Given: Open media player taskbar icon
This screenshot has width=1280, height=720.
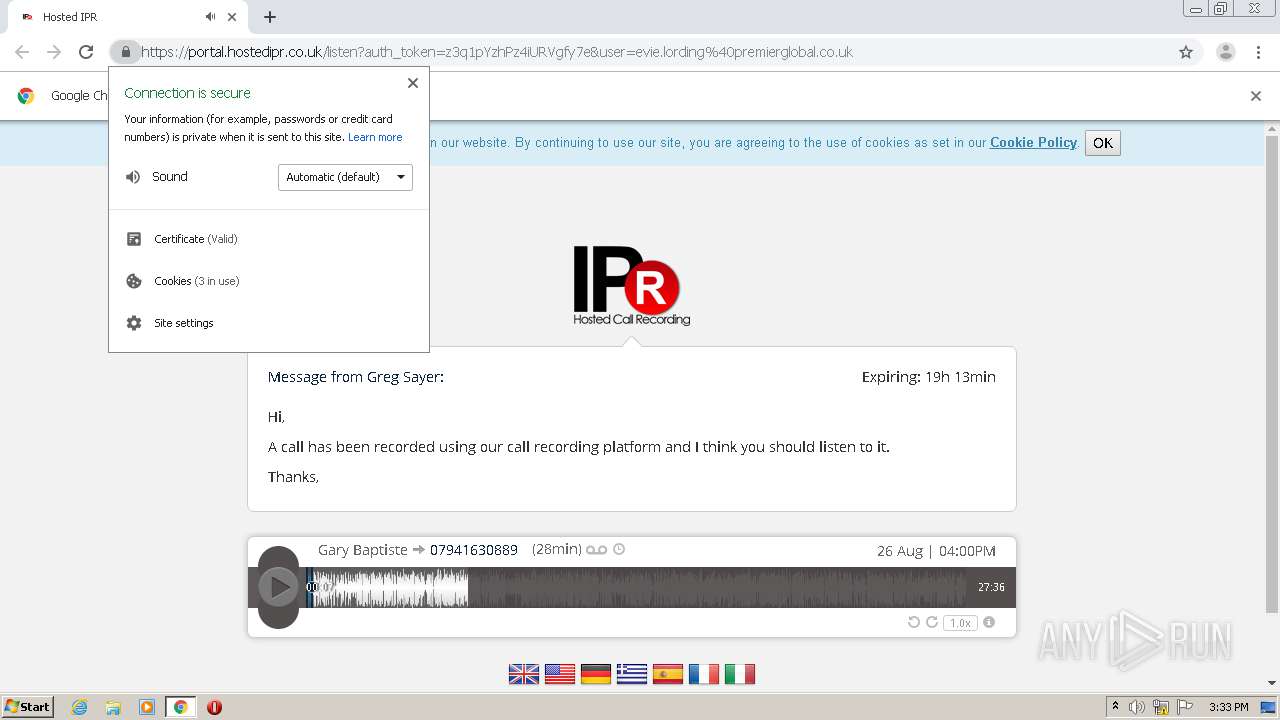Looking at the screenshot, I should pos(147,707).
